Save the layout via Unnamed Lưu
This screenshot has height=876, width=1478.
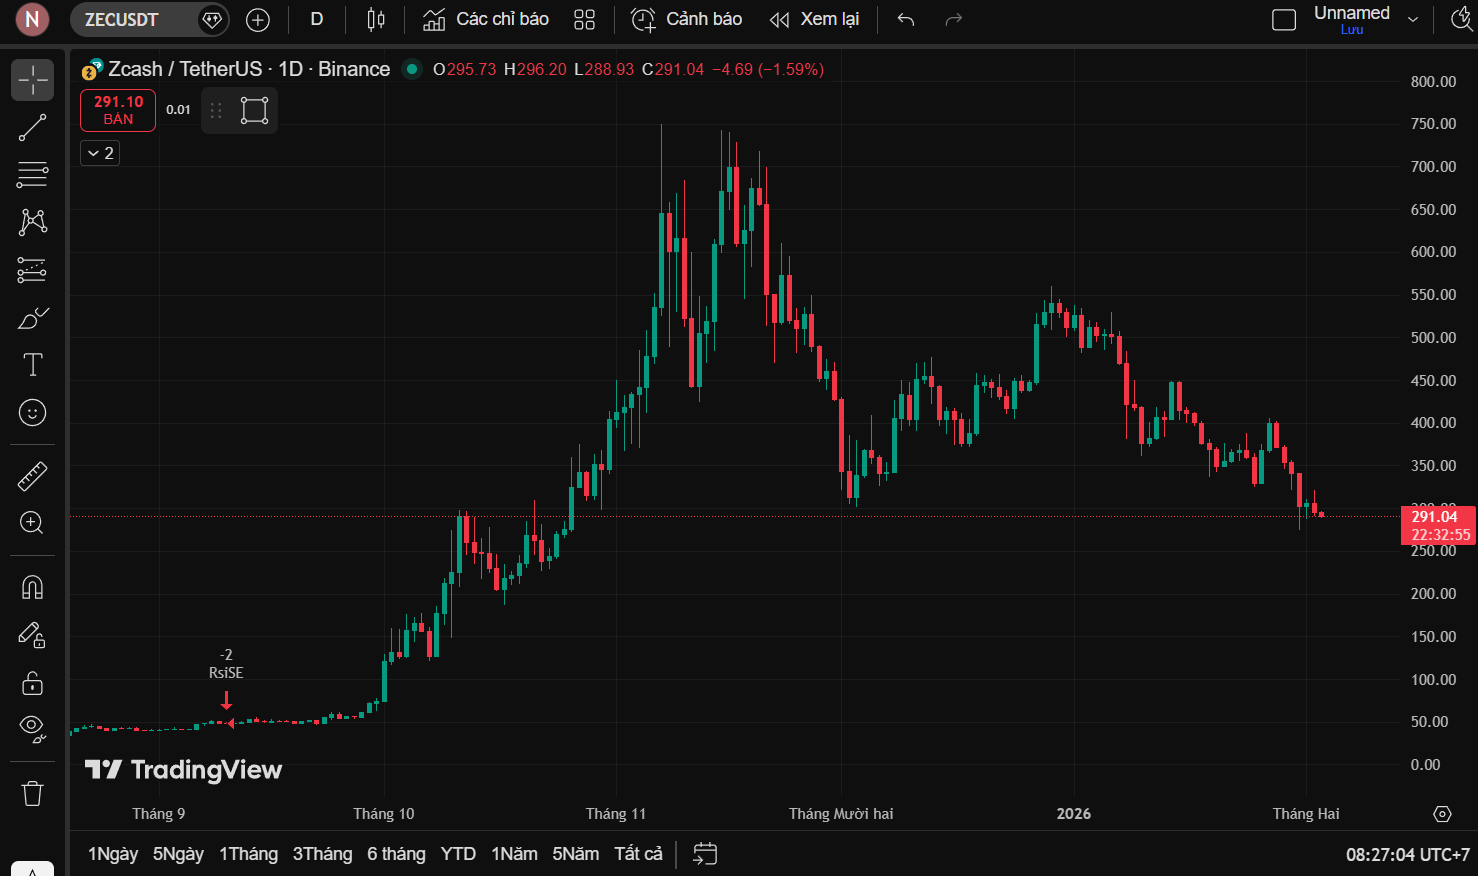point(1352,20)
